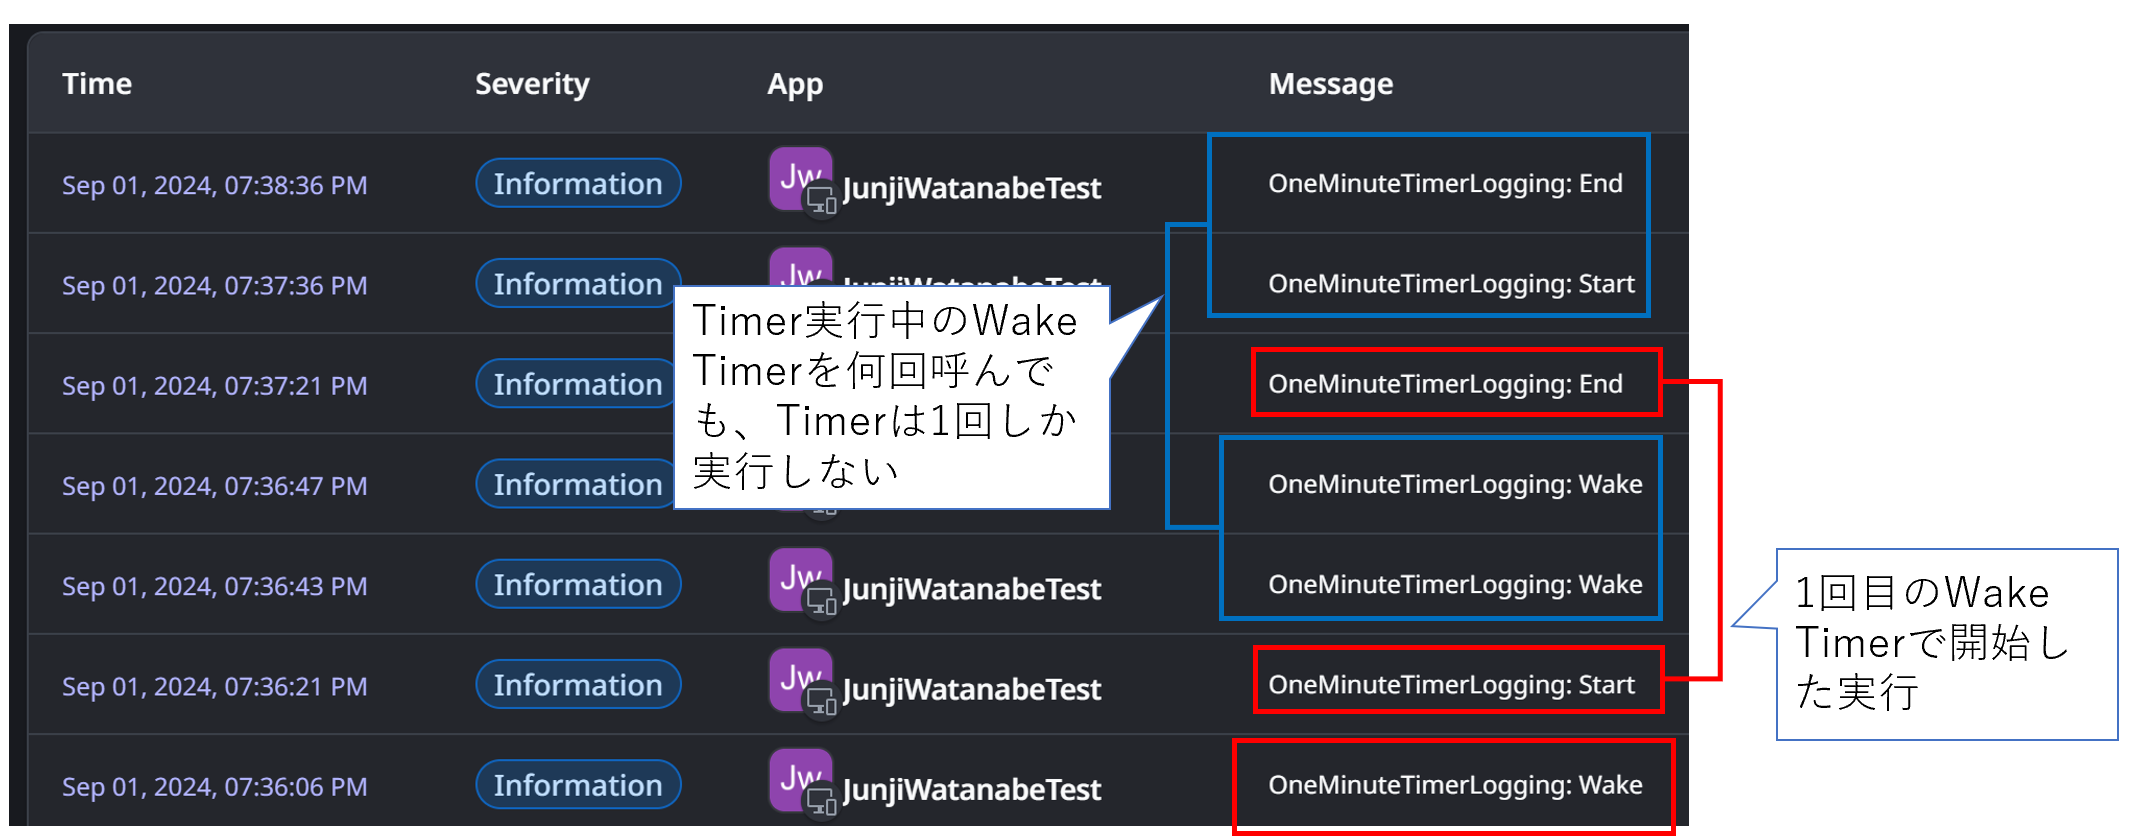Select the Message column header
The height and width of the screenshot is (839, 2133).
point(1330,84)
